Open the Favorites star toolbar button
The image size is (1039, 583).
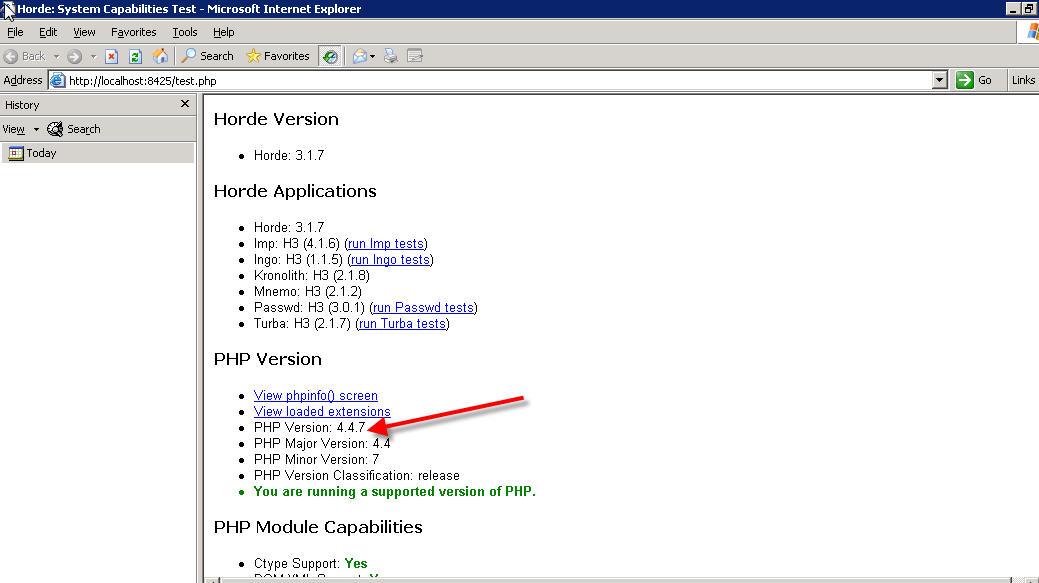(278, 56)
